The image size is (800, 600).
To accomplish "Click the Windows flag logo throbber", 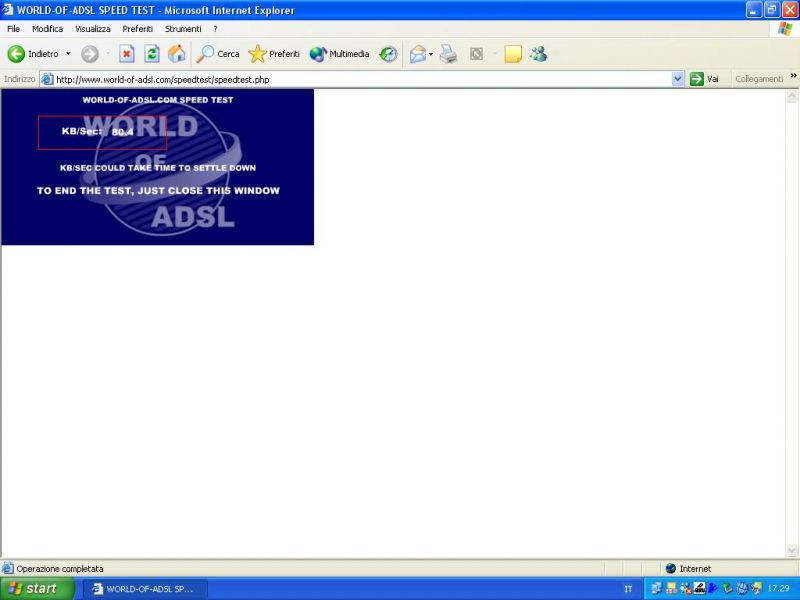I will coord(785,29).
